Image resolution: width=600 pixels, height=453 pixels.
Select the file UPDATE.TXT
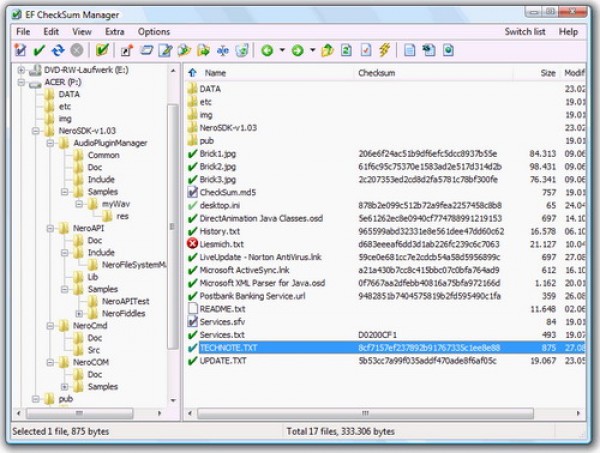coord(223,361)
